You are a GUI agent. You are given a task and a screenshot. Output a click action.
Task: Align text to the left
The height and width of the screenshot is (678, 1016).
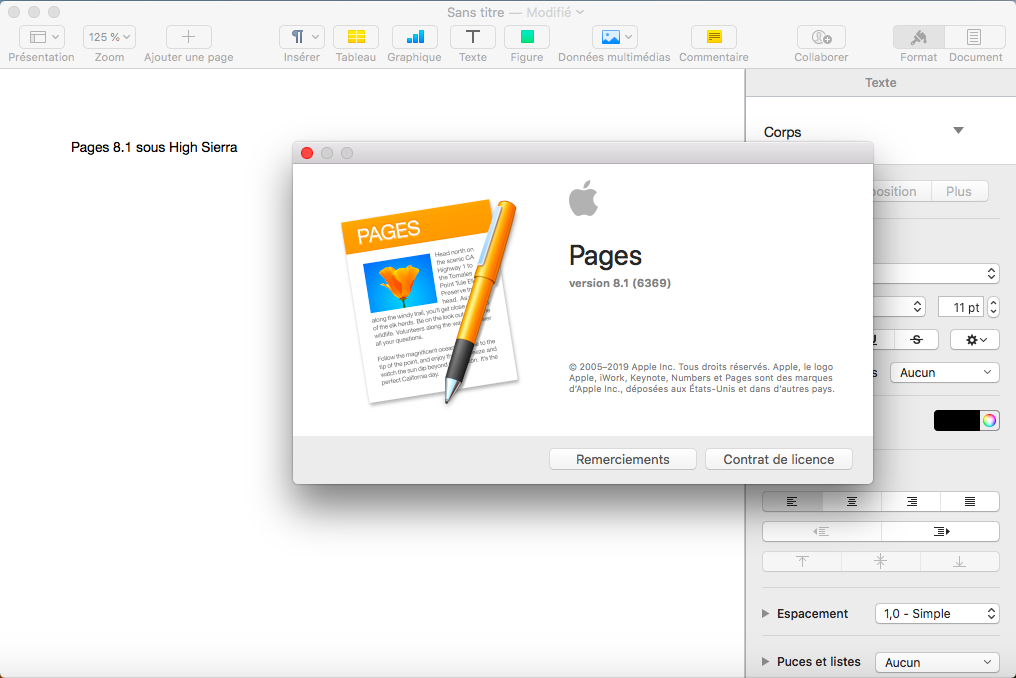click(792, 501)
